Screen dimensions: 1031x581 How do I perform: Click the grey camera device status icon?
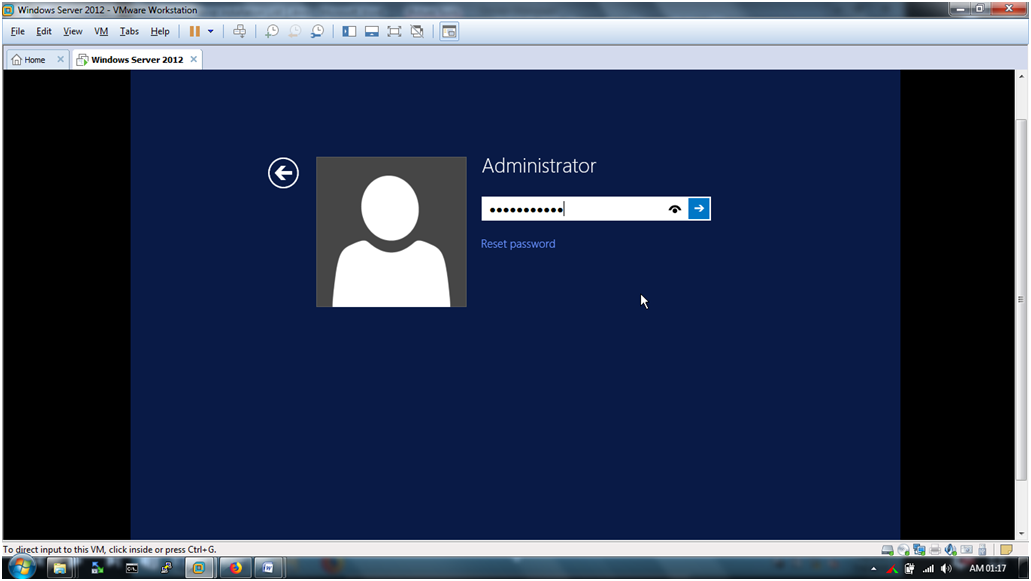967,549
